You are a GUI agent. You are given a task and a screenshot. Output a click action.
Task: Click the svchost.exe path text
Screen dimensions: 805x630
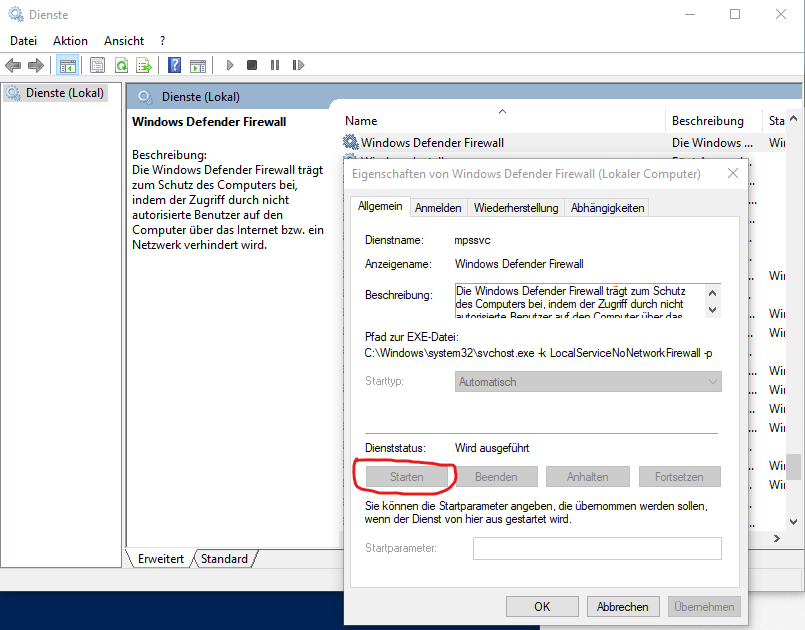pos(538,353)
